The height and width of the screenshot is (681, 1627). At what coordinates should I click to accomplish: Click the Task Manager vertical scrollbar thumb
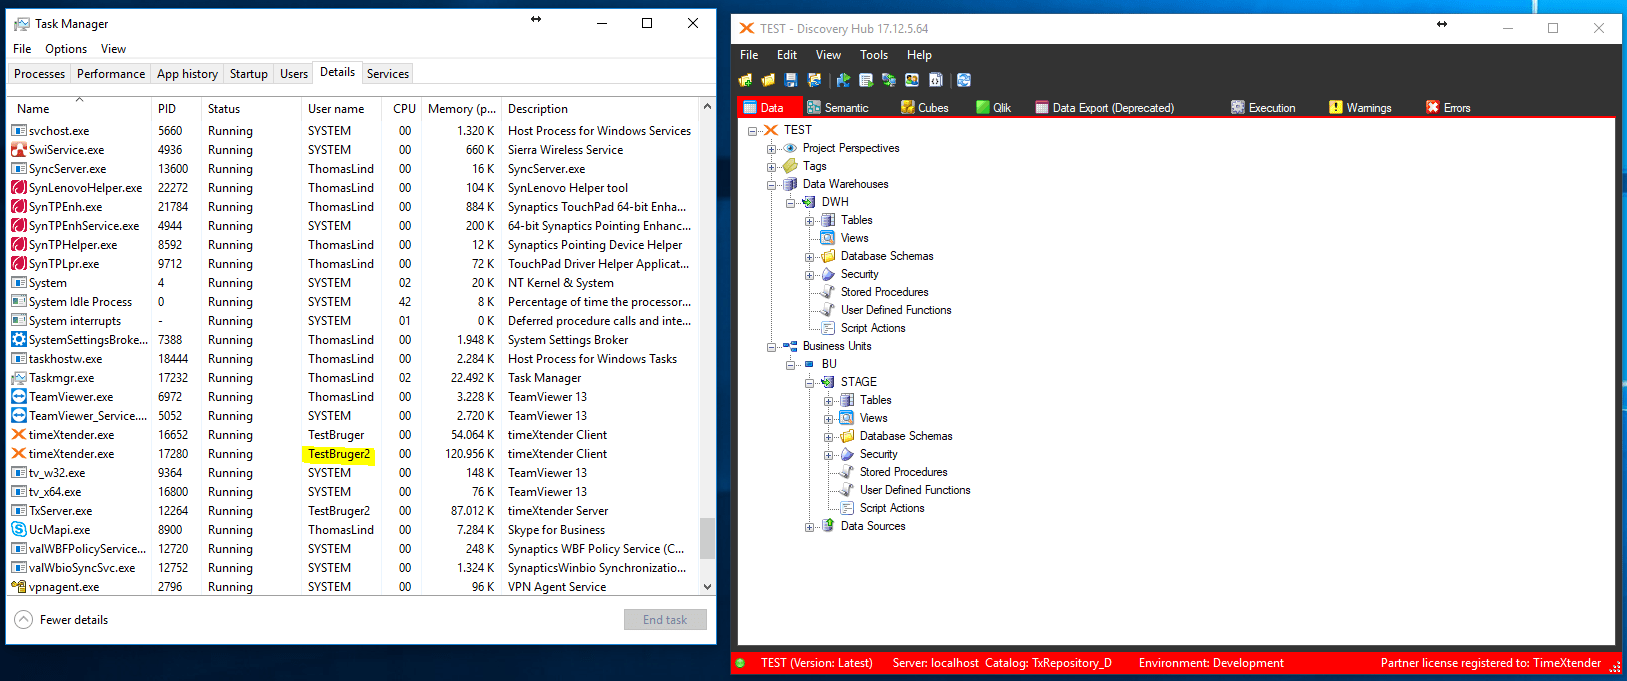click(x=707, y=538)
